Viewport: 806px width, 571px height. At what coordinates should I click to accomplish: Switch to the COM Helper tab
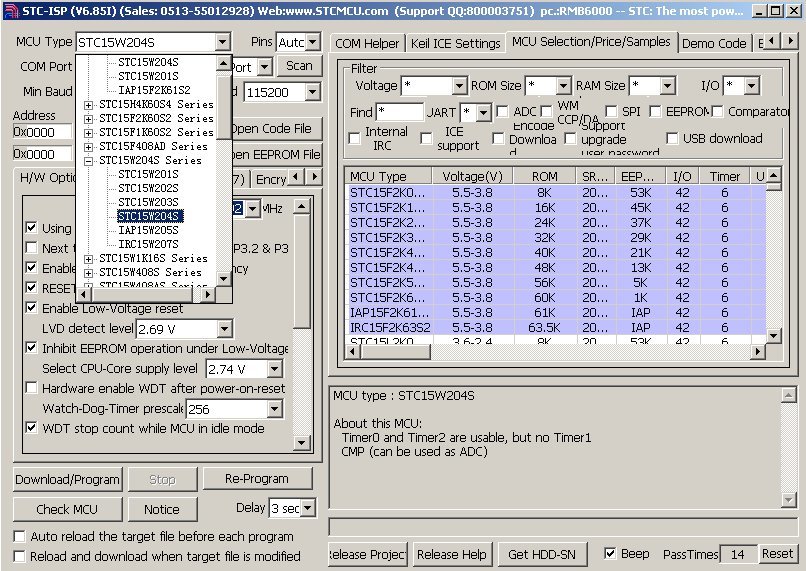point(367,44)
